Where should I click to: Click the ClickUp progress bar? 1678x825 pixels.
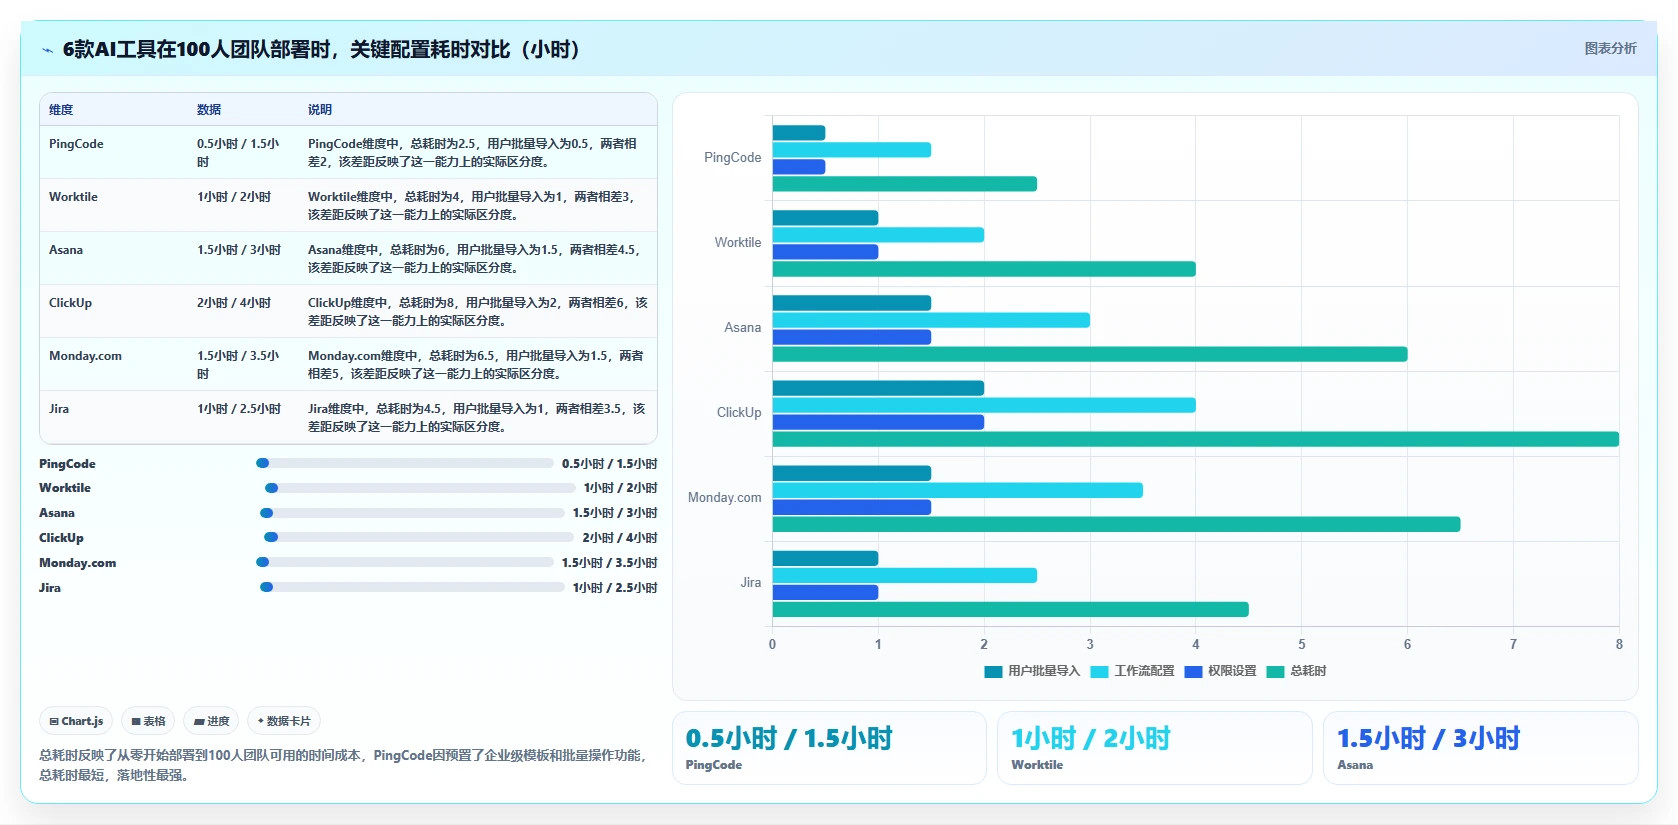(420, 537)
